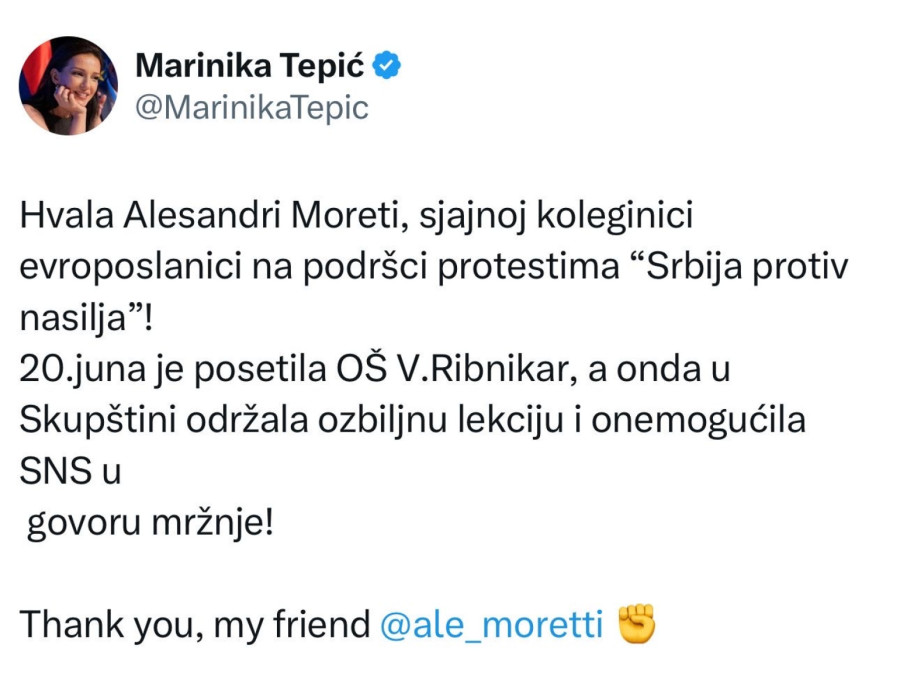
Task: Click the text "SNS u"
Action: [70, 472]
